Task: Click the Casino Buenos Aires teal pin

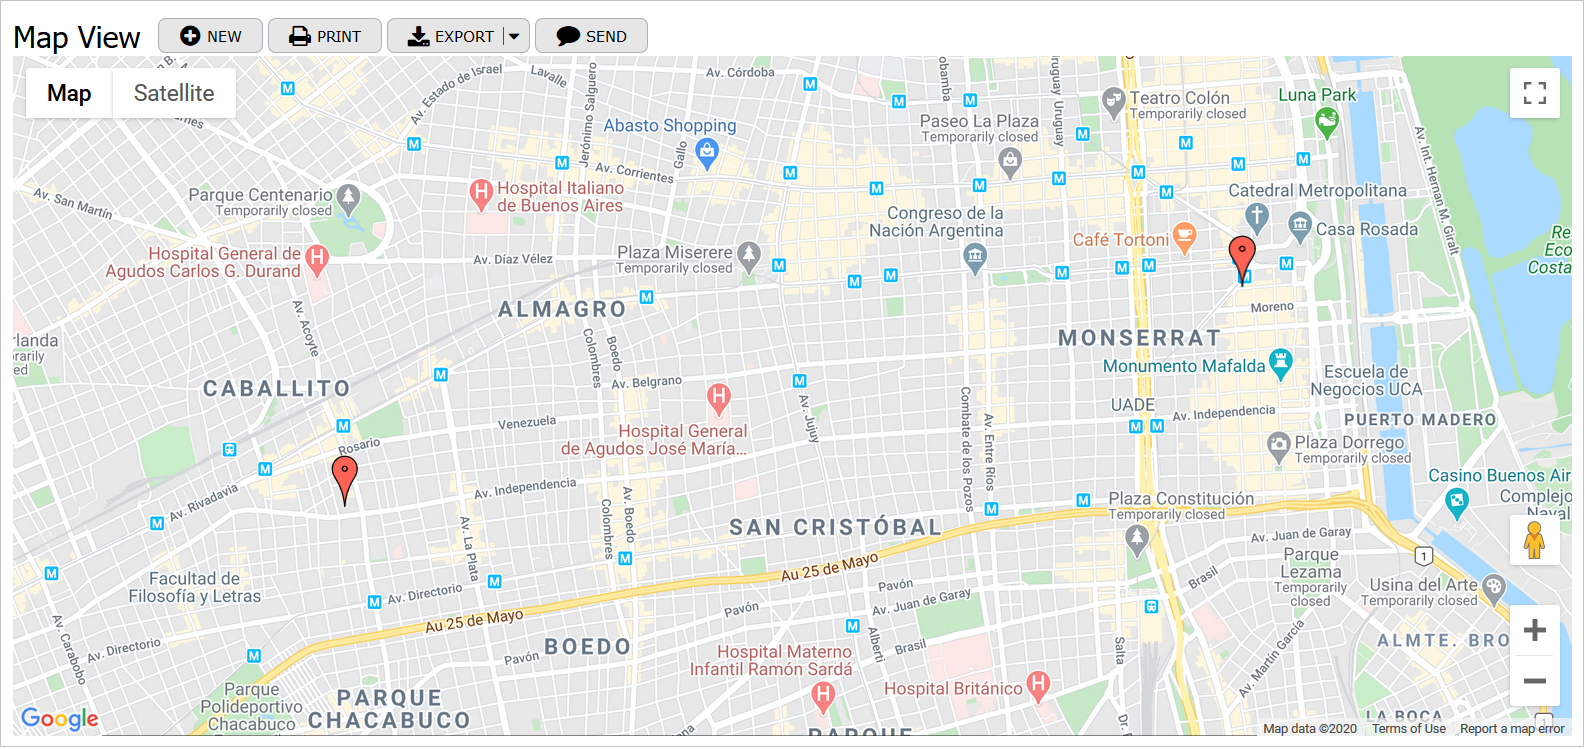Action: (1457, 504)
